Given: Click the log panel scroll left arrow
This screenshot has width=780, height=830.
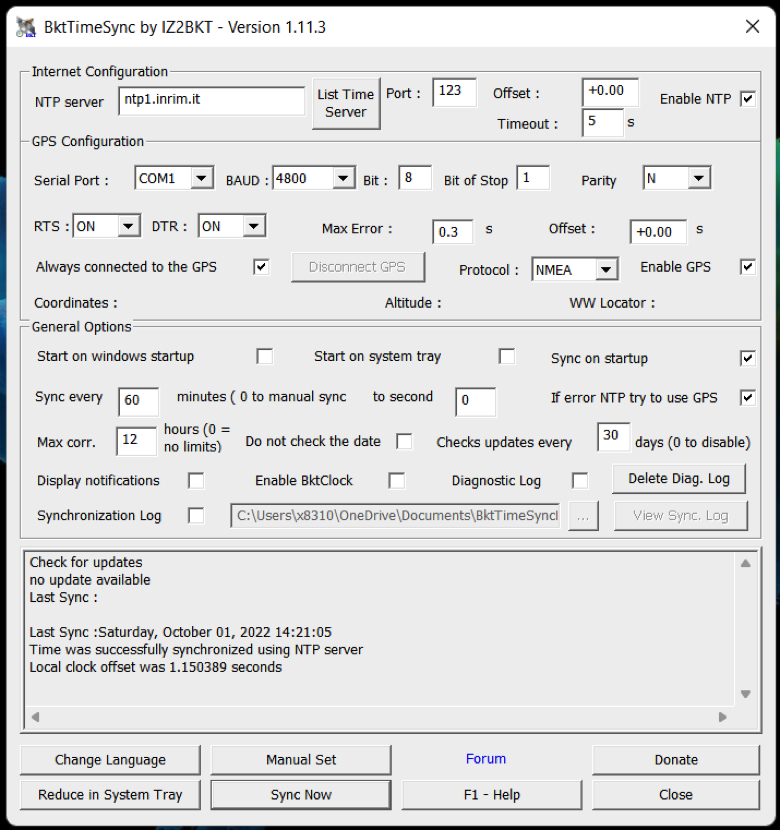Looking at the screenshot, I should pyautogui.click(x=35, y=717).
